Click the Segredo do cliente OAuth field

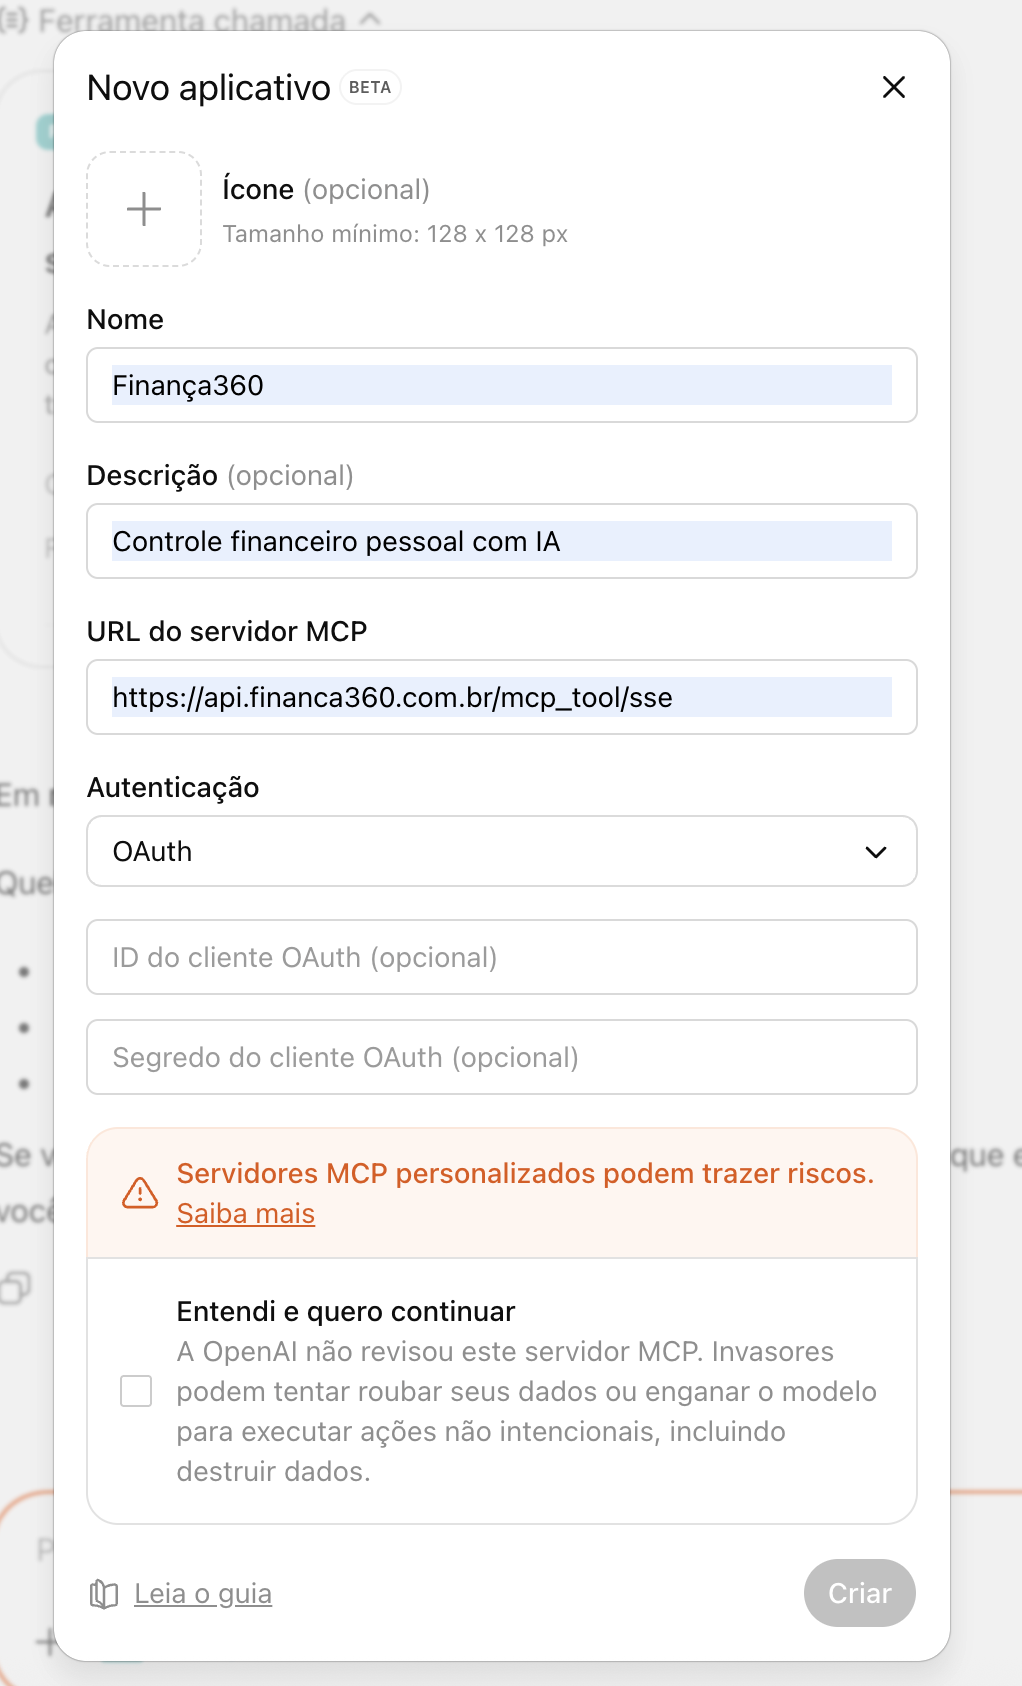pyautogui.click(x=502, y=1057)
